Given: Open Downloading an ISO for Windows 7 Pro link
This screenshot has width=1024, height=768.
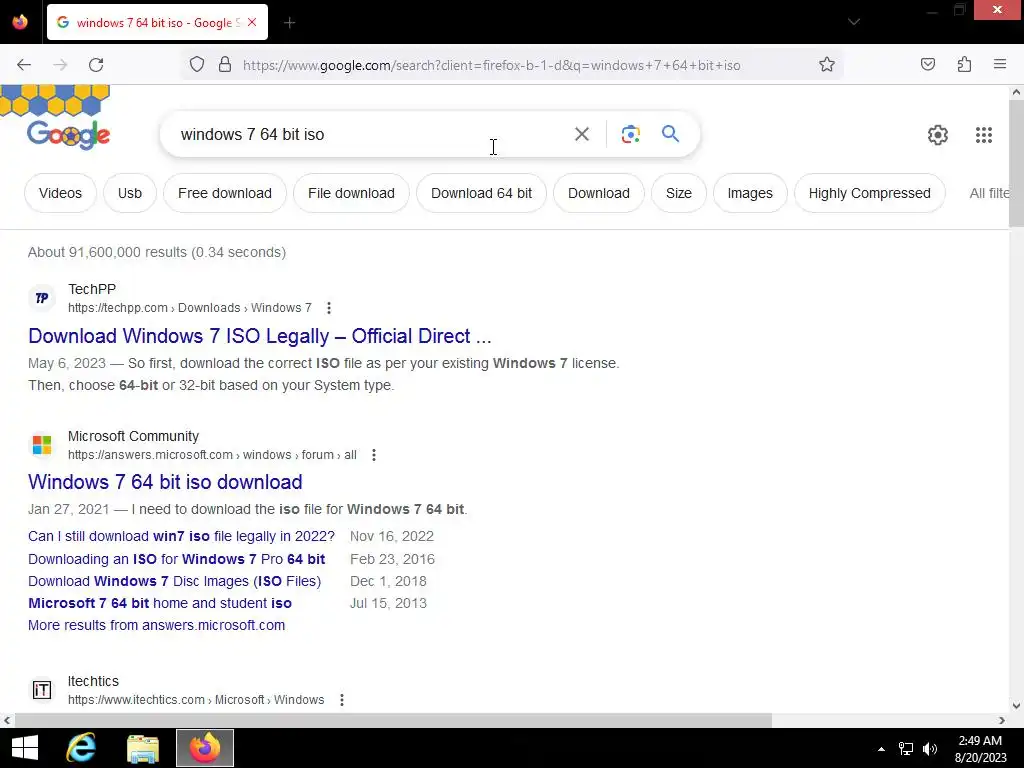Looking at the screenshot, I should (176, 559).
